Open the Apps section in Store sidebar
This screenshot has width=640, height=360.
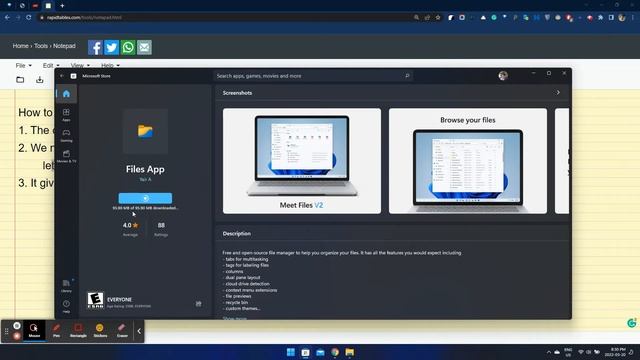coord(66,114)
